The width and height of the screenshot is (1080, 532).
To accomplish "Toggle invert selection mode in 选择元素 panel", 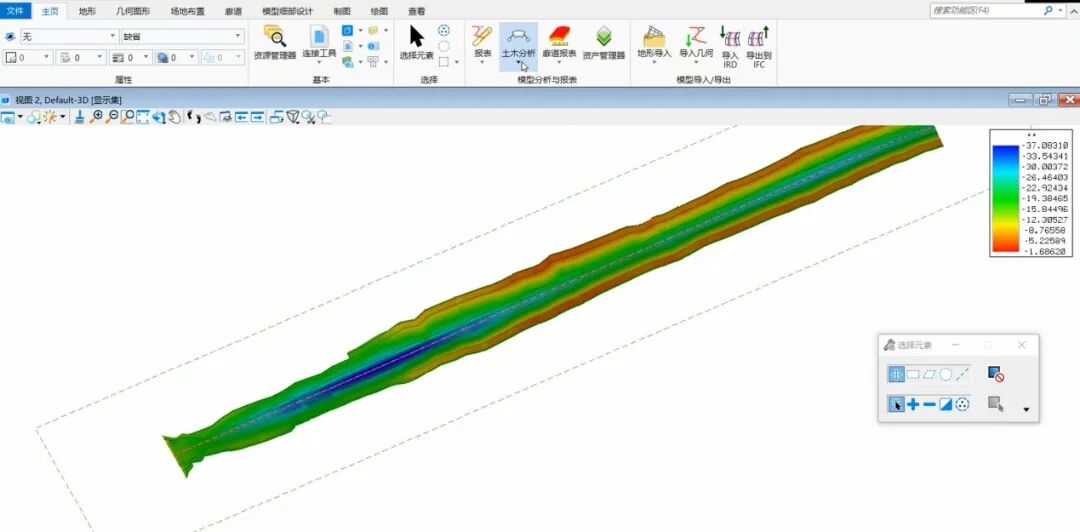I will 945,404.
